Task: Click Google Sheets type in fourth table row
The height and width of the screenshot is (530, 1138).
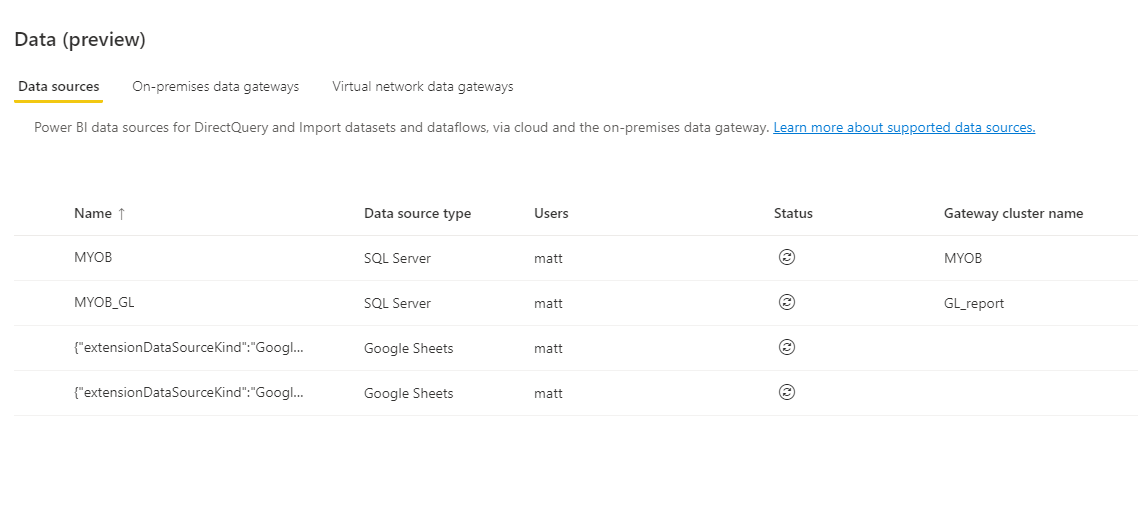Action: click(x=409, y=394)
